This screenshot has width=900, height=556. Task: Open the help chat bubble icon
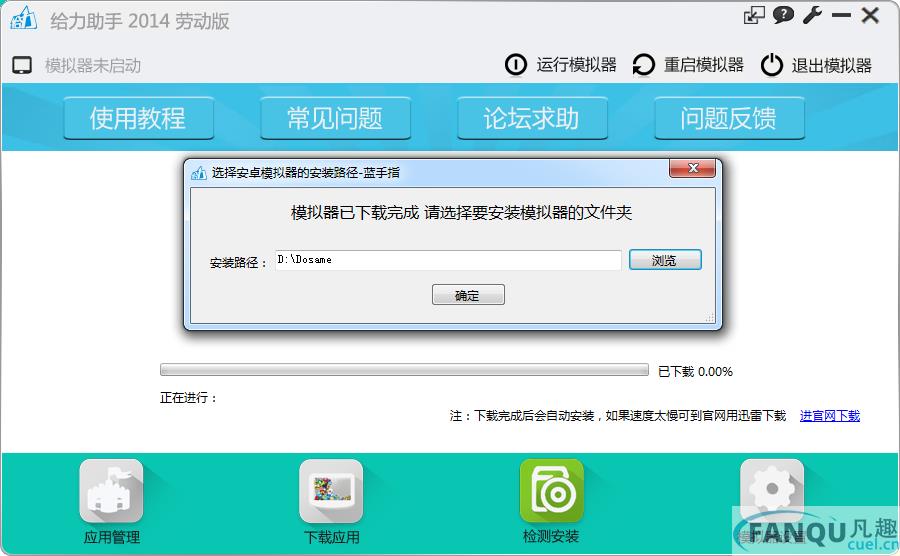783,15
